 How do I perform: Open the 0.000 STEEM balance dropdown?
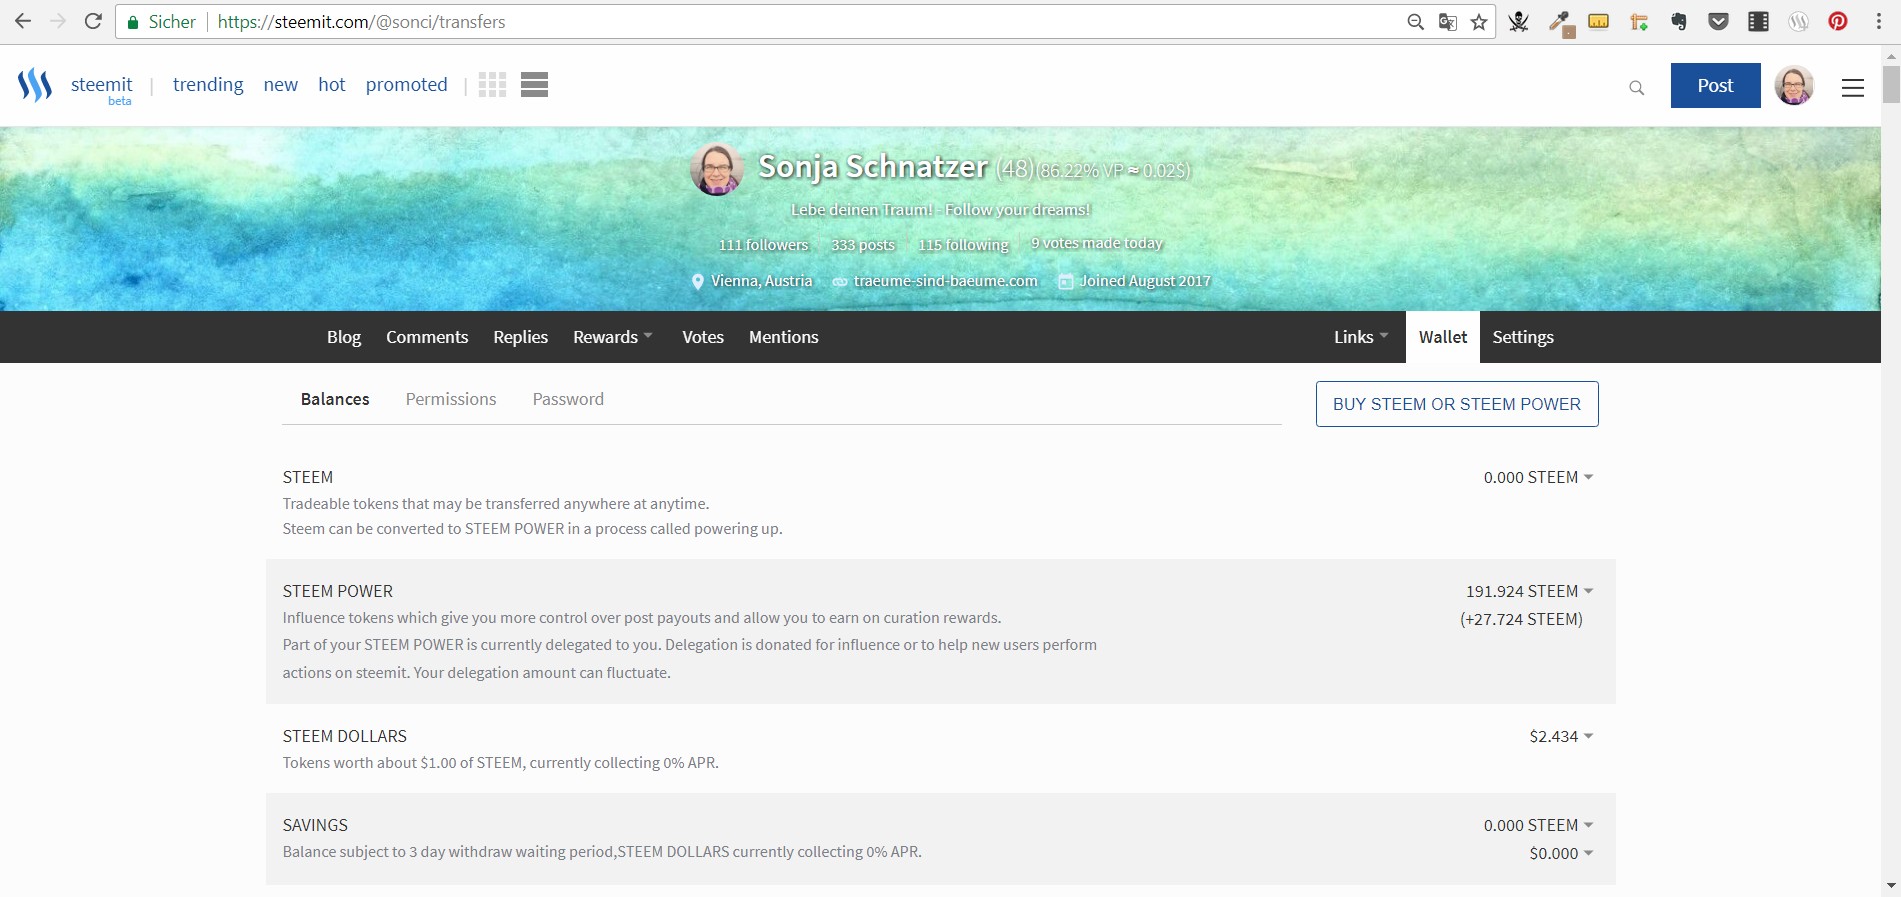(1538, 477)
